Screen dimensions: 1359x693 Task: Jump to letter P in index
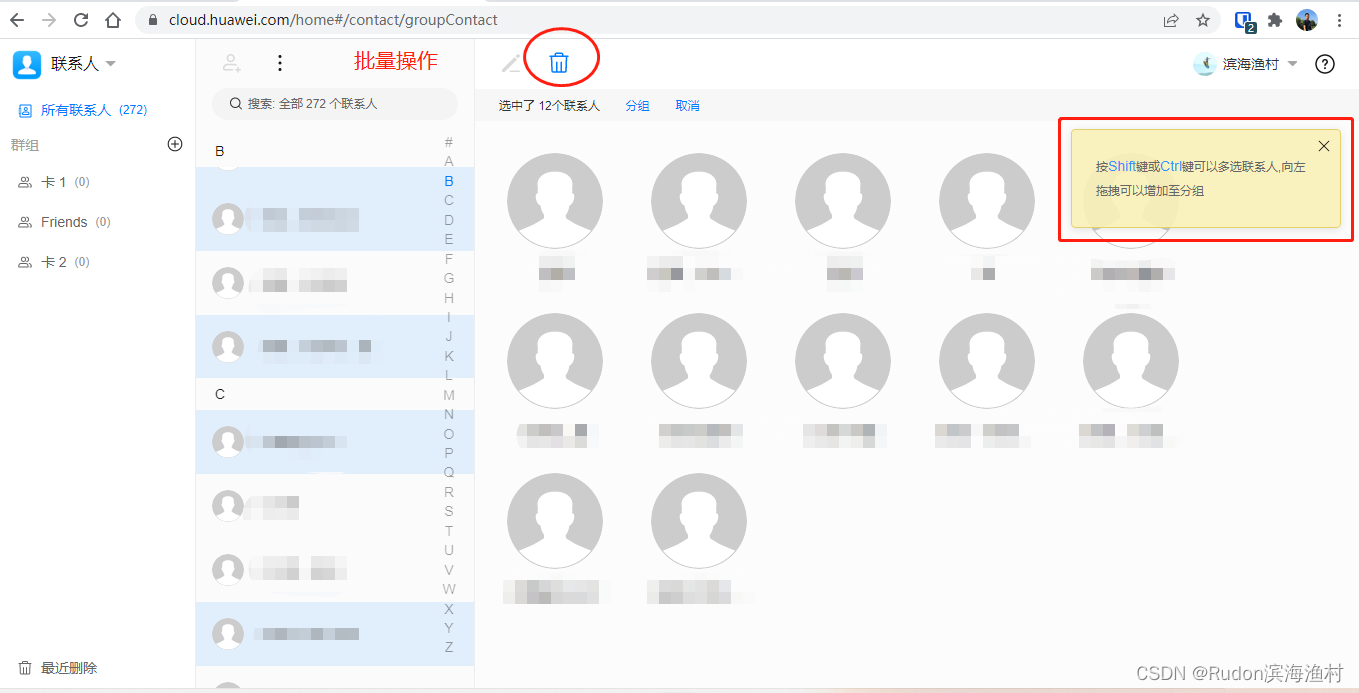tap(449, 453)
